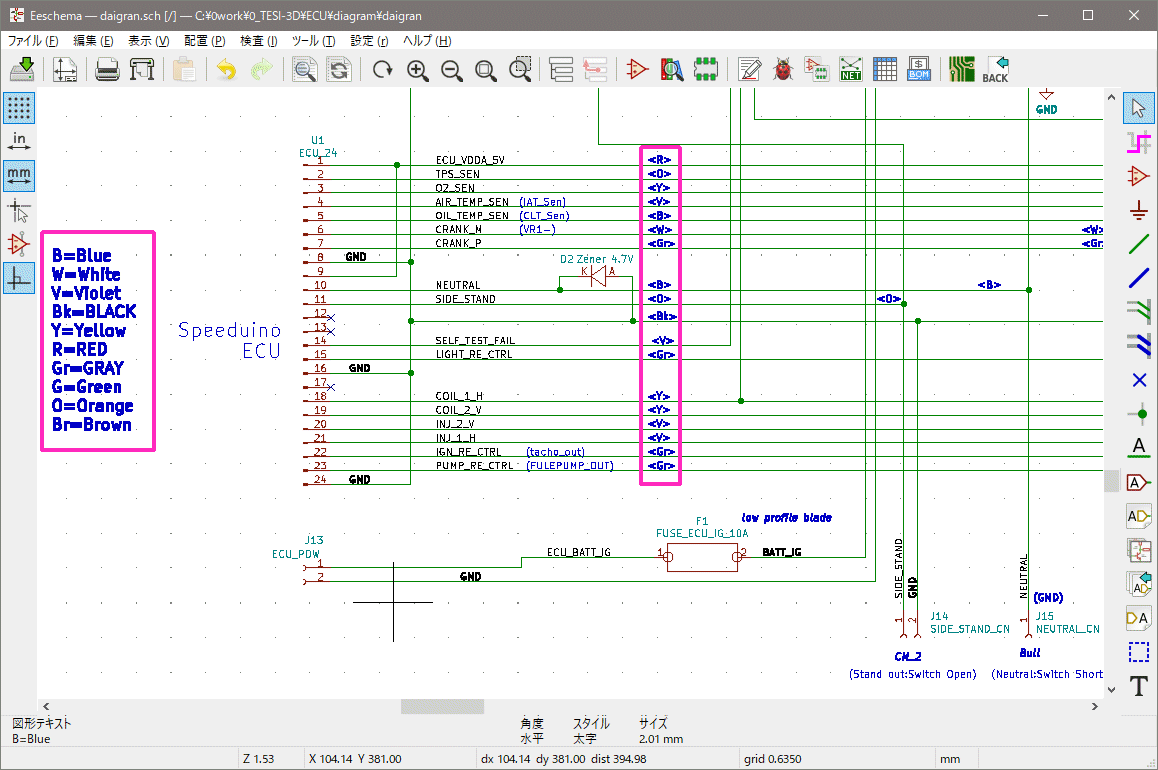Open the find text tool
The image size is (1158, 770).
[304, 69]
